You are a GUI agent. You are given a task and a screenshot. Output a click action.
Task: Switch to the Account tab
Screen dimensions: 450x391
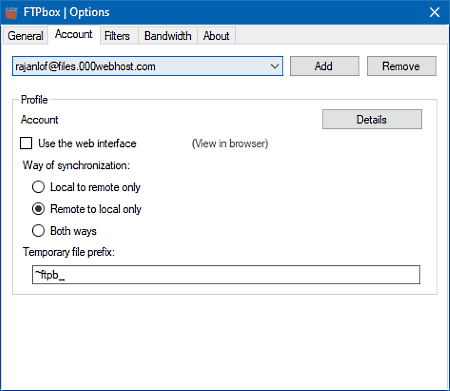tap(74, 34)
